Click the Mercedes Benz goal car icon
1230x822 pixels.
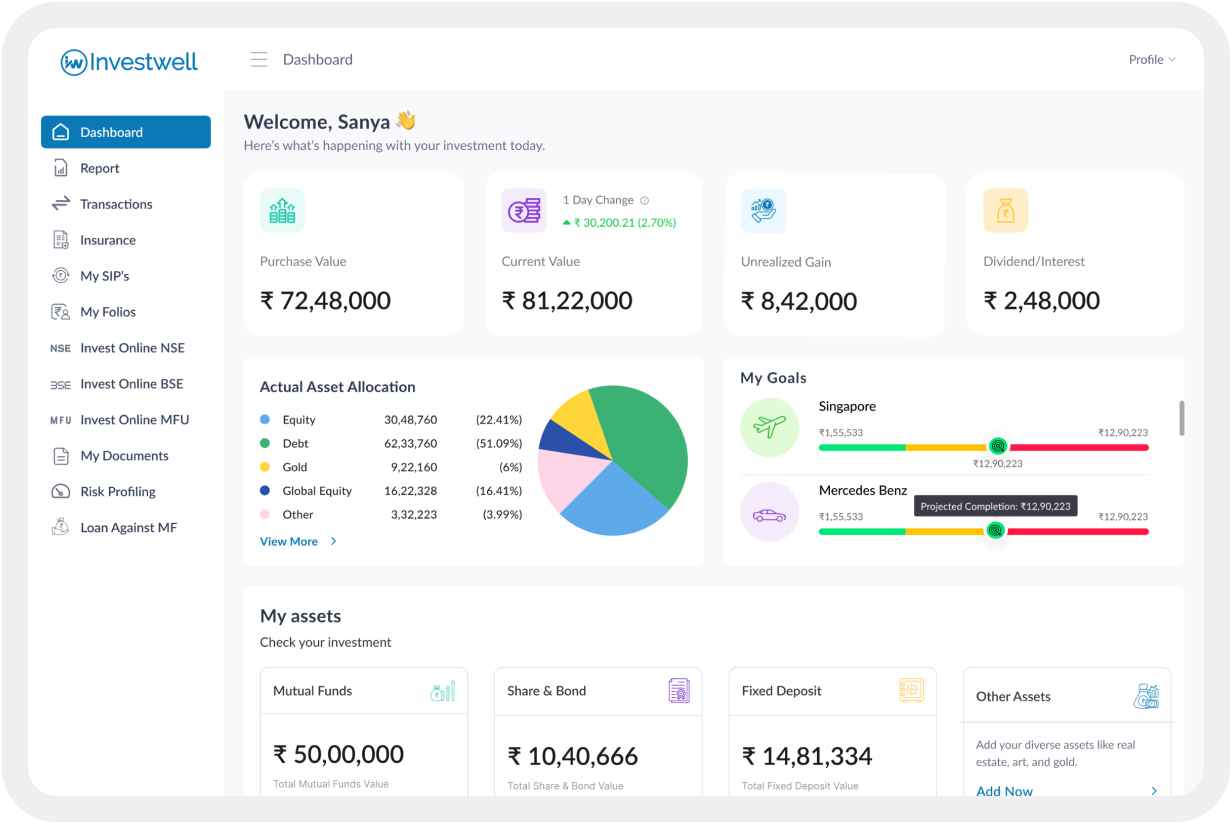coord(769,515)
